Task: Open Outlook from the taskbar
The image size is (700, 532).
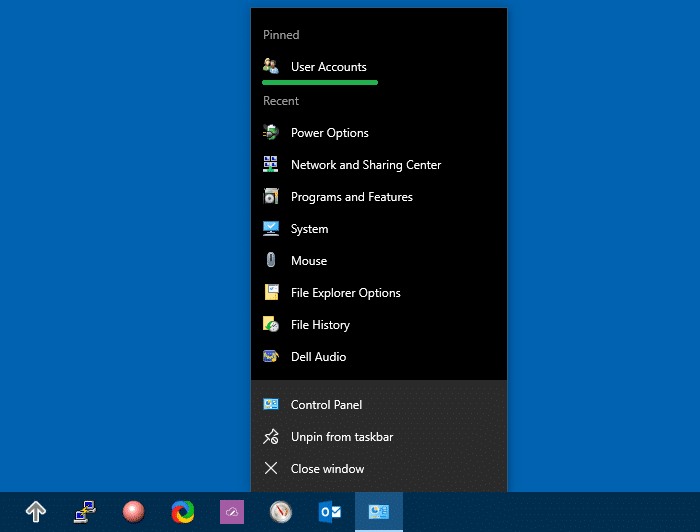Action: (x=330, y=511)
